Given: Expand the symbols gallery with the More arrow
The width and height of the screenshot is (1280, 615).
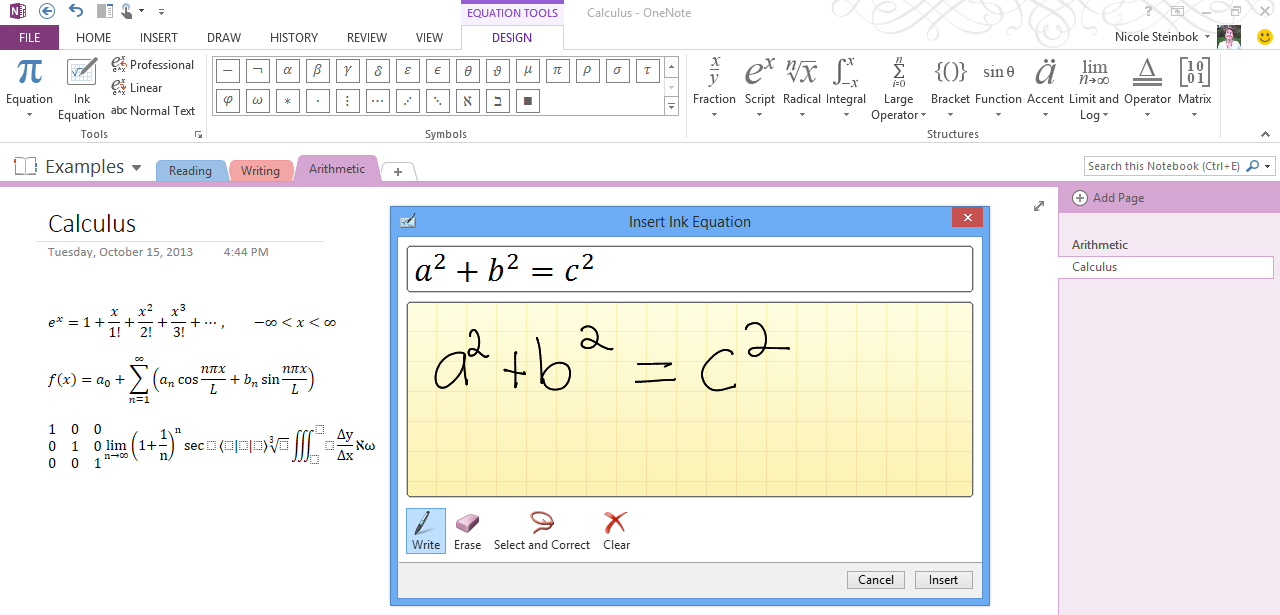Looking at the screenshot, I should [671, 106].
